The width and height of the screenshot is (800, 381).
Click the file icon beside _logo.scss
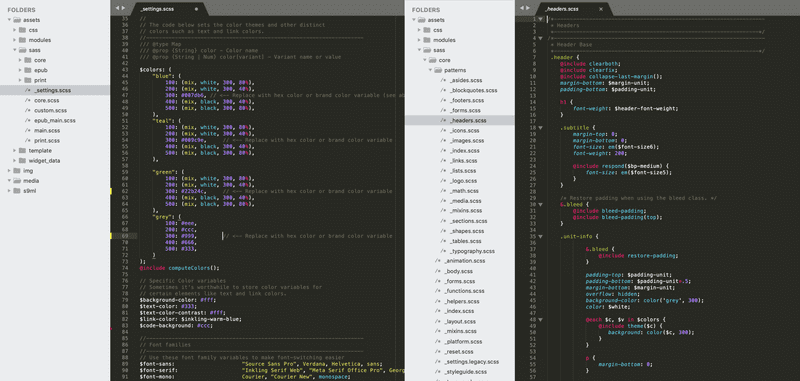(443, 181)
